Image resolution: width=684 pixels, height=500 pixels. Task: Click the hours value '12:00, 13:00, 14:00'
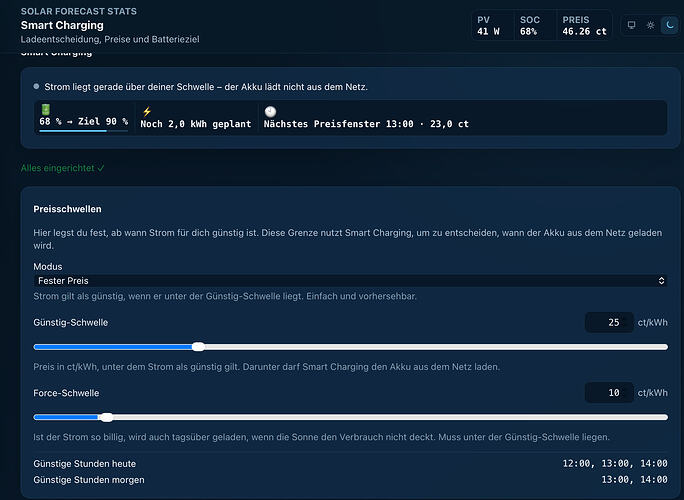pyautogui.click(x=615, y=463)
